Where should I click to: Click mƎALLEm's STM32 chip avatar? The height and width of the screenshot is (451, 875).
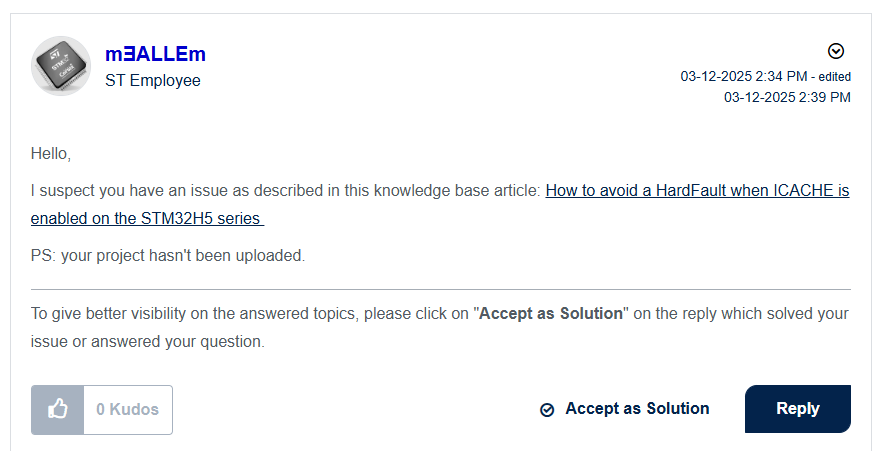pos(61,66)
